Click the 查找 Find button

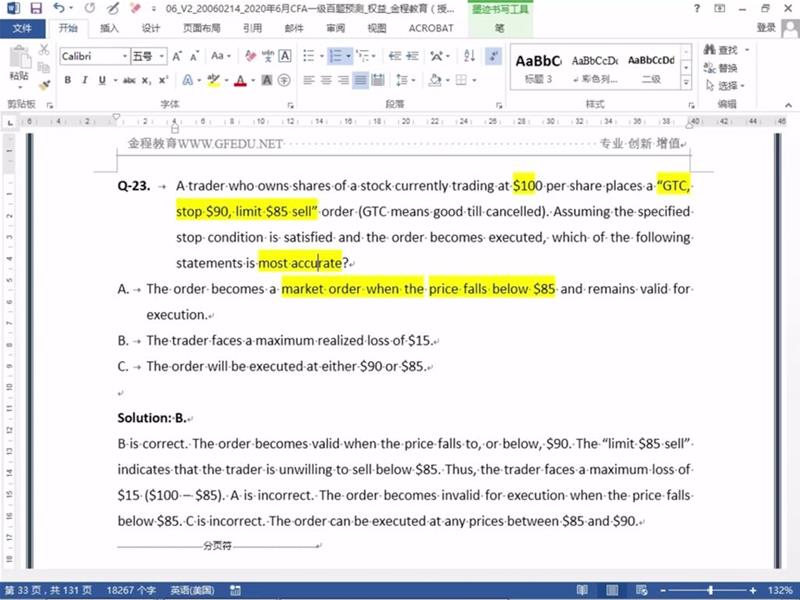[721, 50]
